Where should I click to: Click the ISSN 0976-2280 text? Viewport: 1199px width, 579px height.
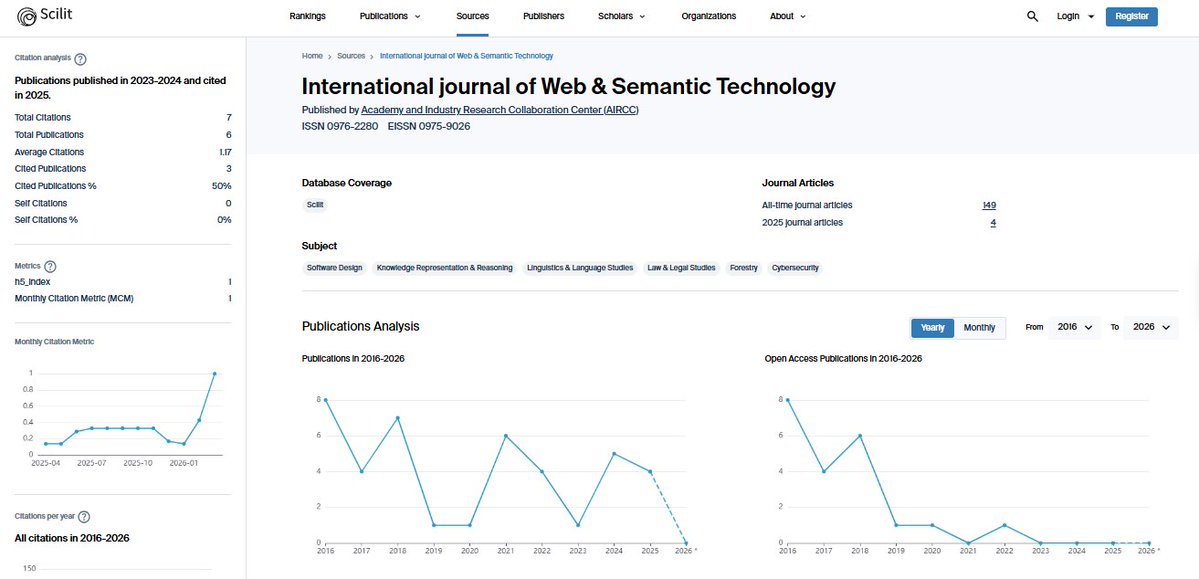[x=340, y=126]
